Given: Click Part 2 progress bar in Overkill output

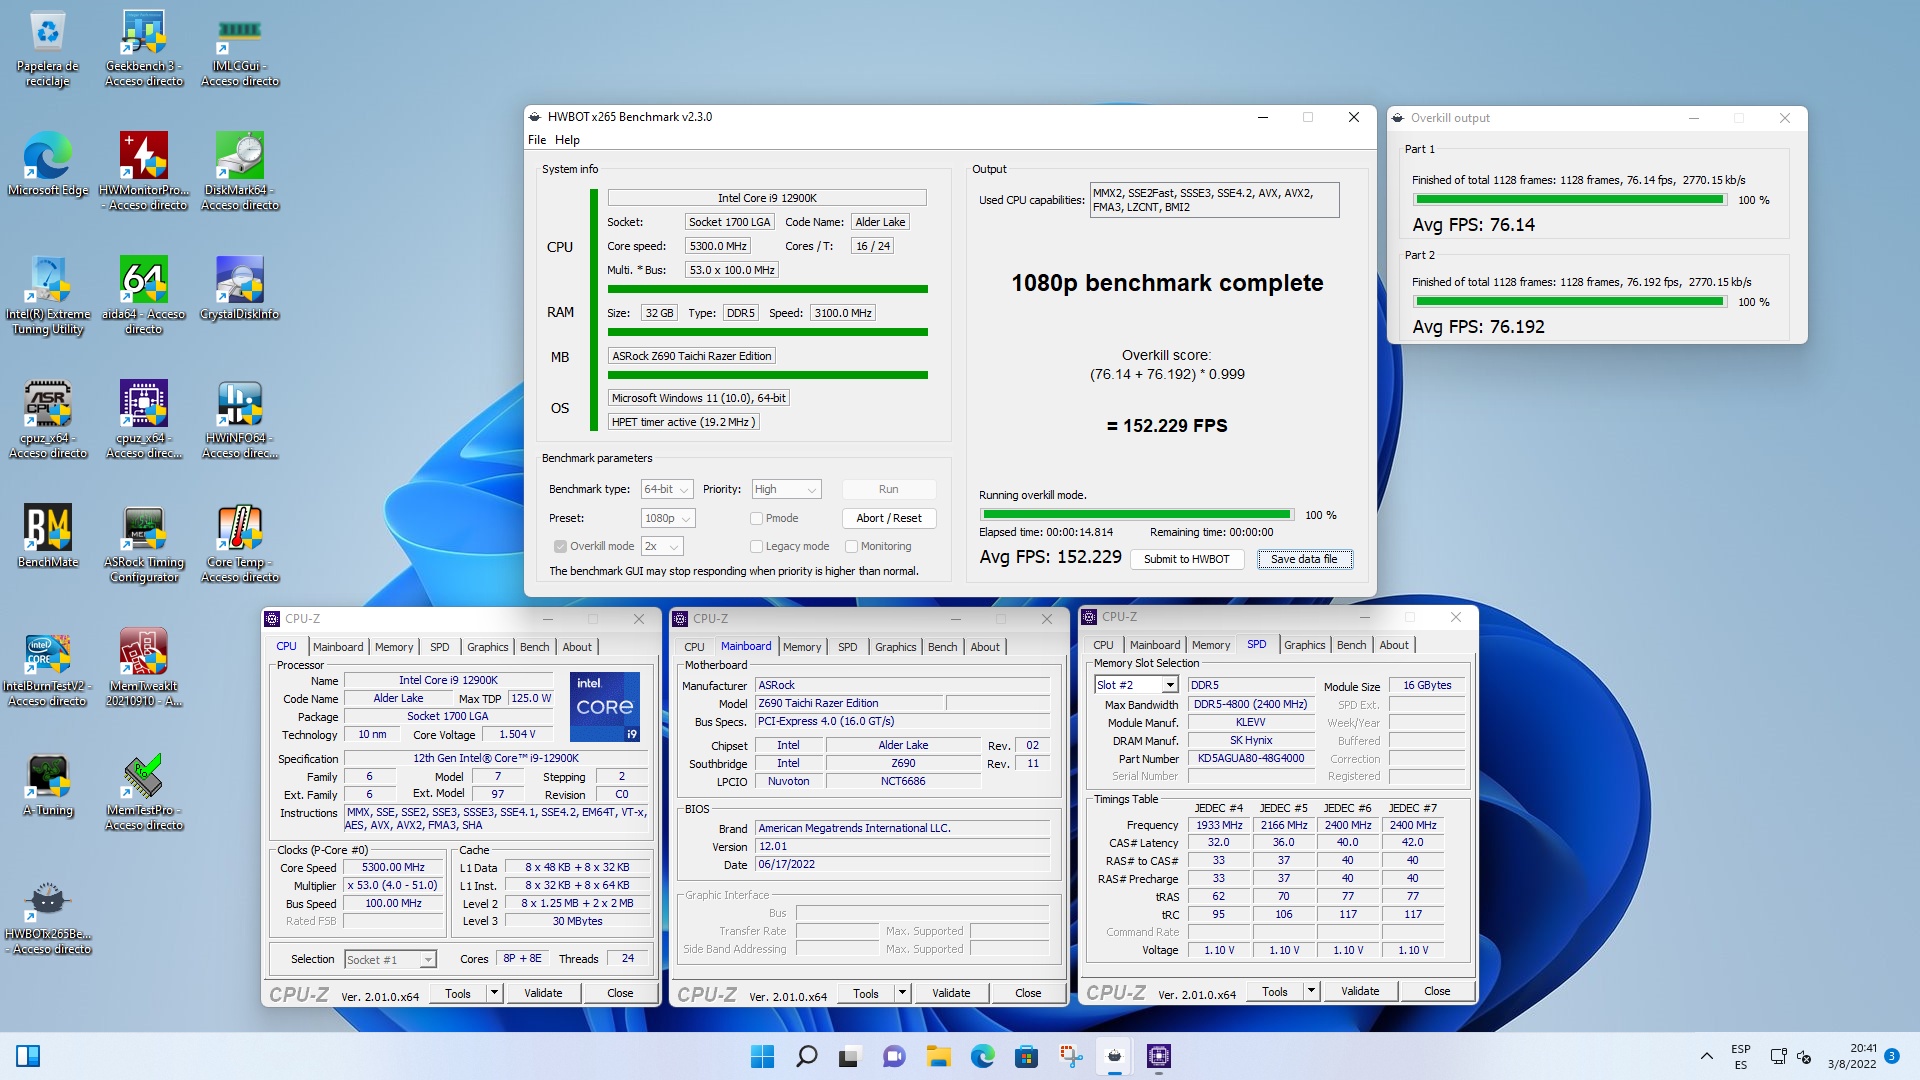Looking at the screenshot, I should click(x=1570, y=302).
